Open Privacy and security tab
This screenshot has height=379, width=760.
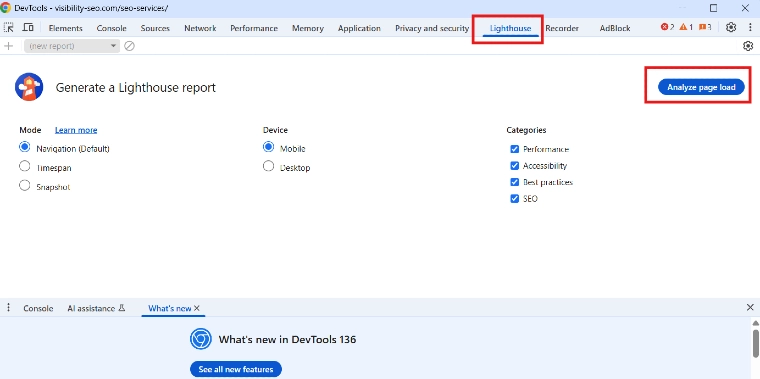[432, 28]
